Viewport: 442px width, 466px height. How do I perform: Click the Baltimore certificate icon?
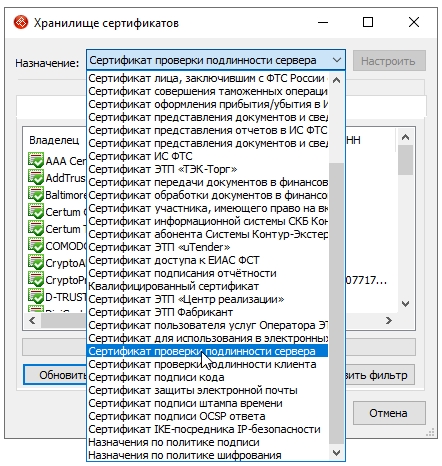pos(36,194)
